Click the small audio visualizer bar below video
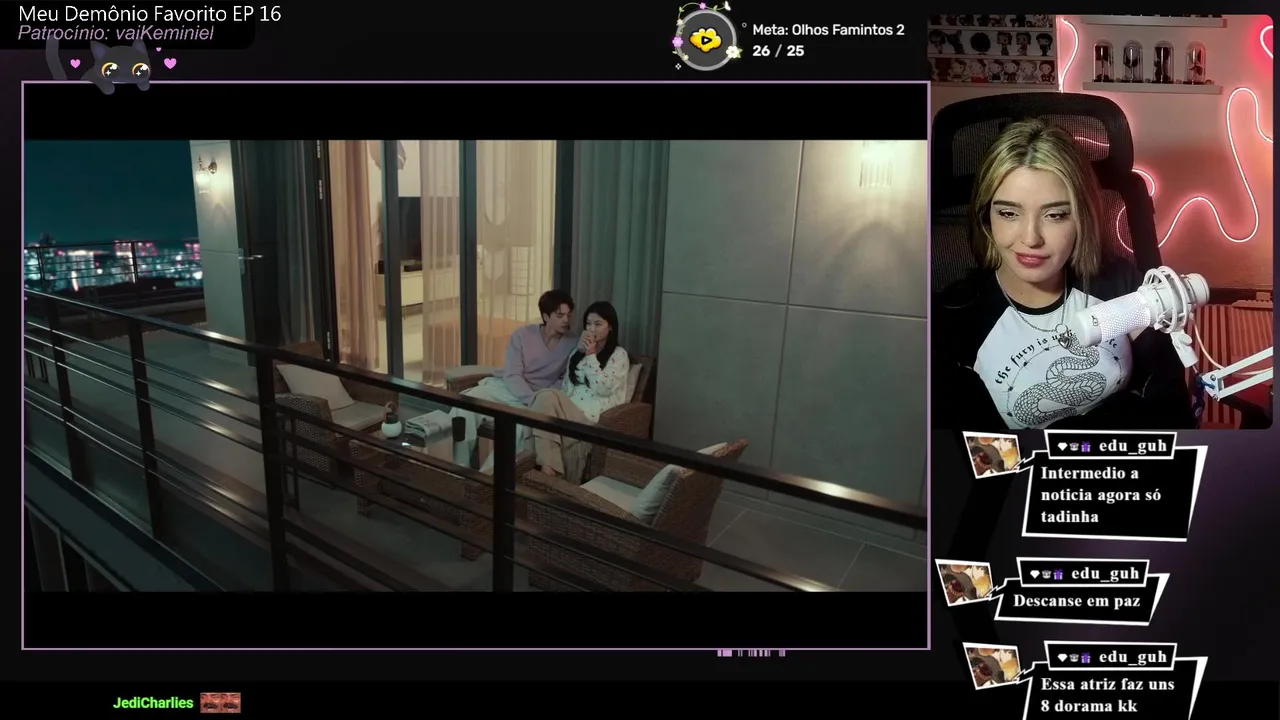This screenshot has width=1280, height=720. 751,653
